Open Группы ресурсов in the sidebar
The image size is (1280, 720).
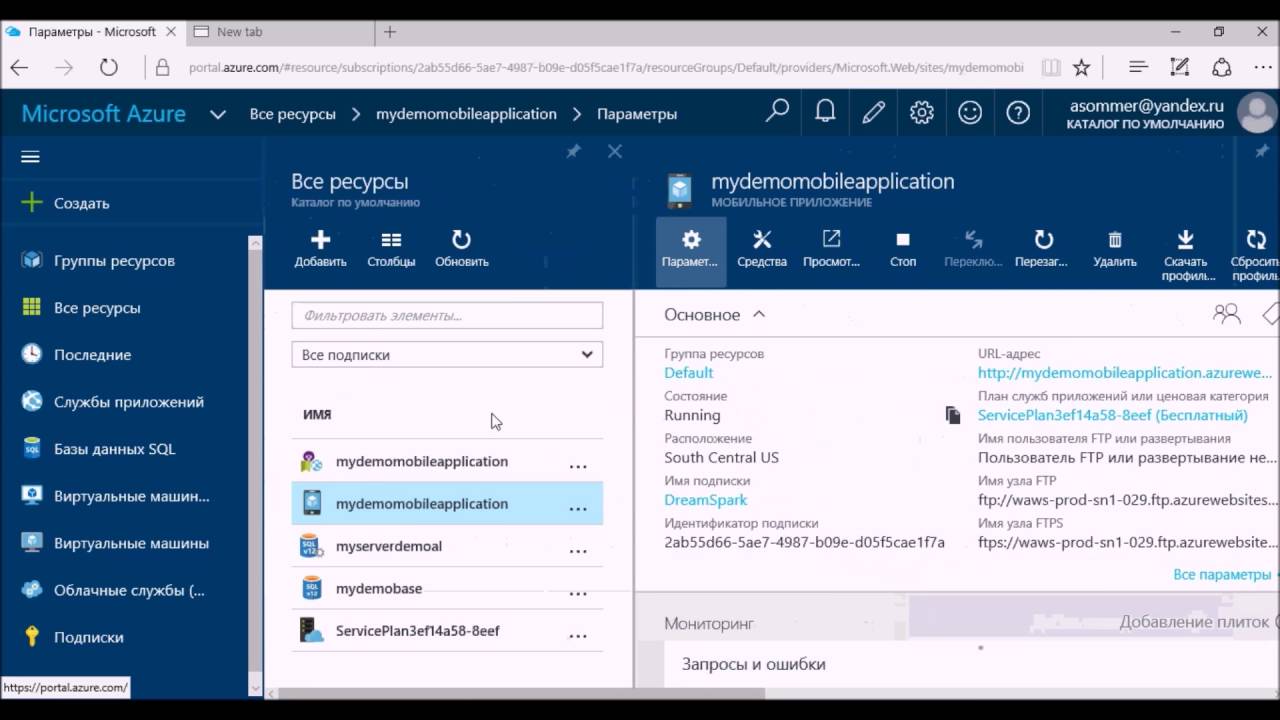[x=114, y=260]
